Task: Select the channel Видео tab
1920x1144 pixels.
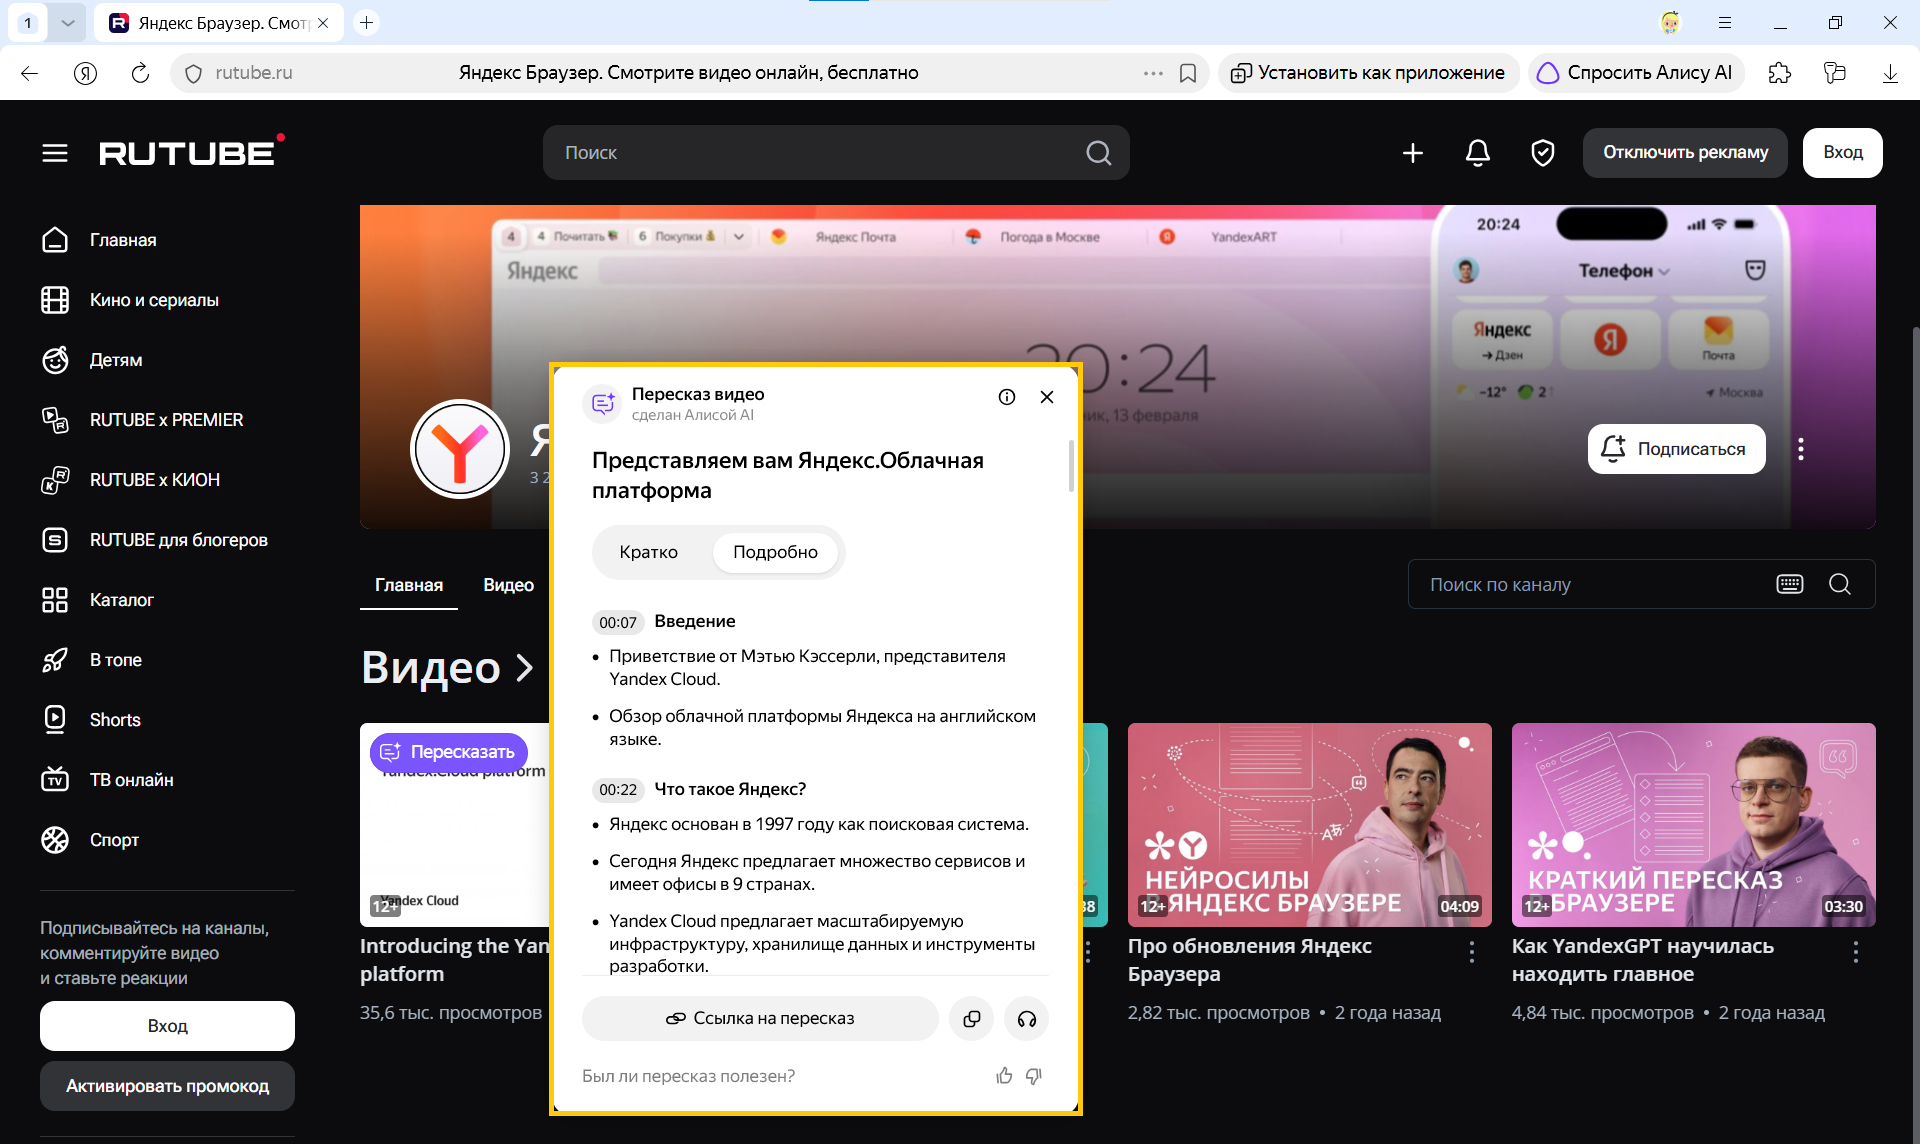Action: (508, 585)
